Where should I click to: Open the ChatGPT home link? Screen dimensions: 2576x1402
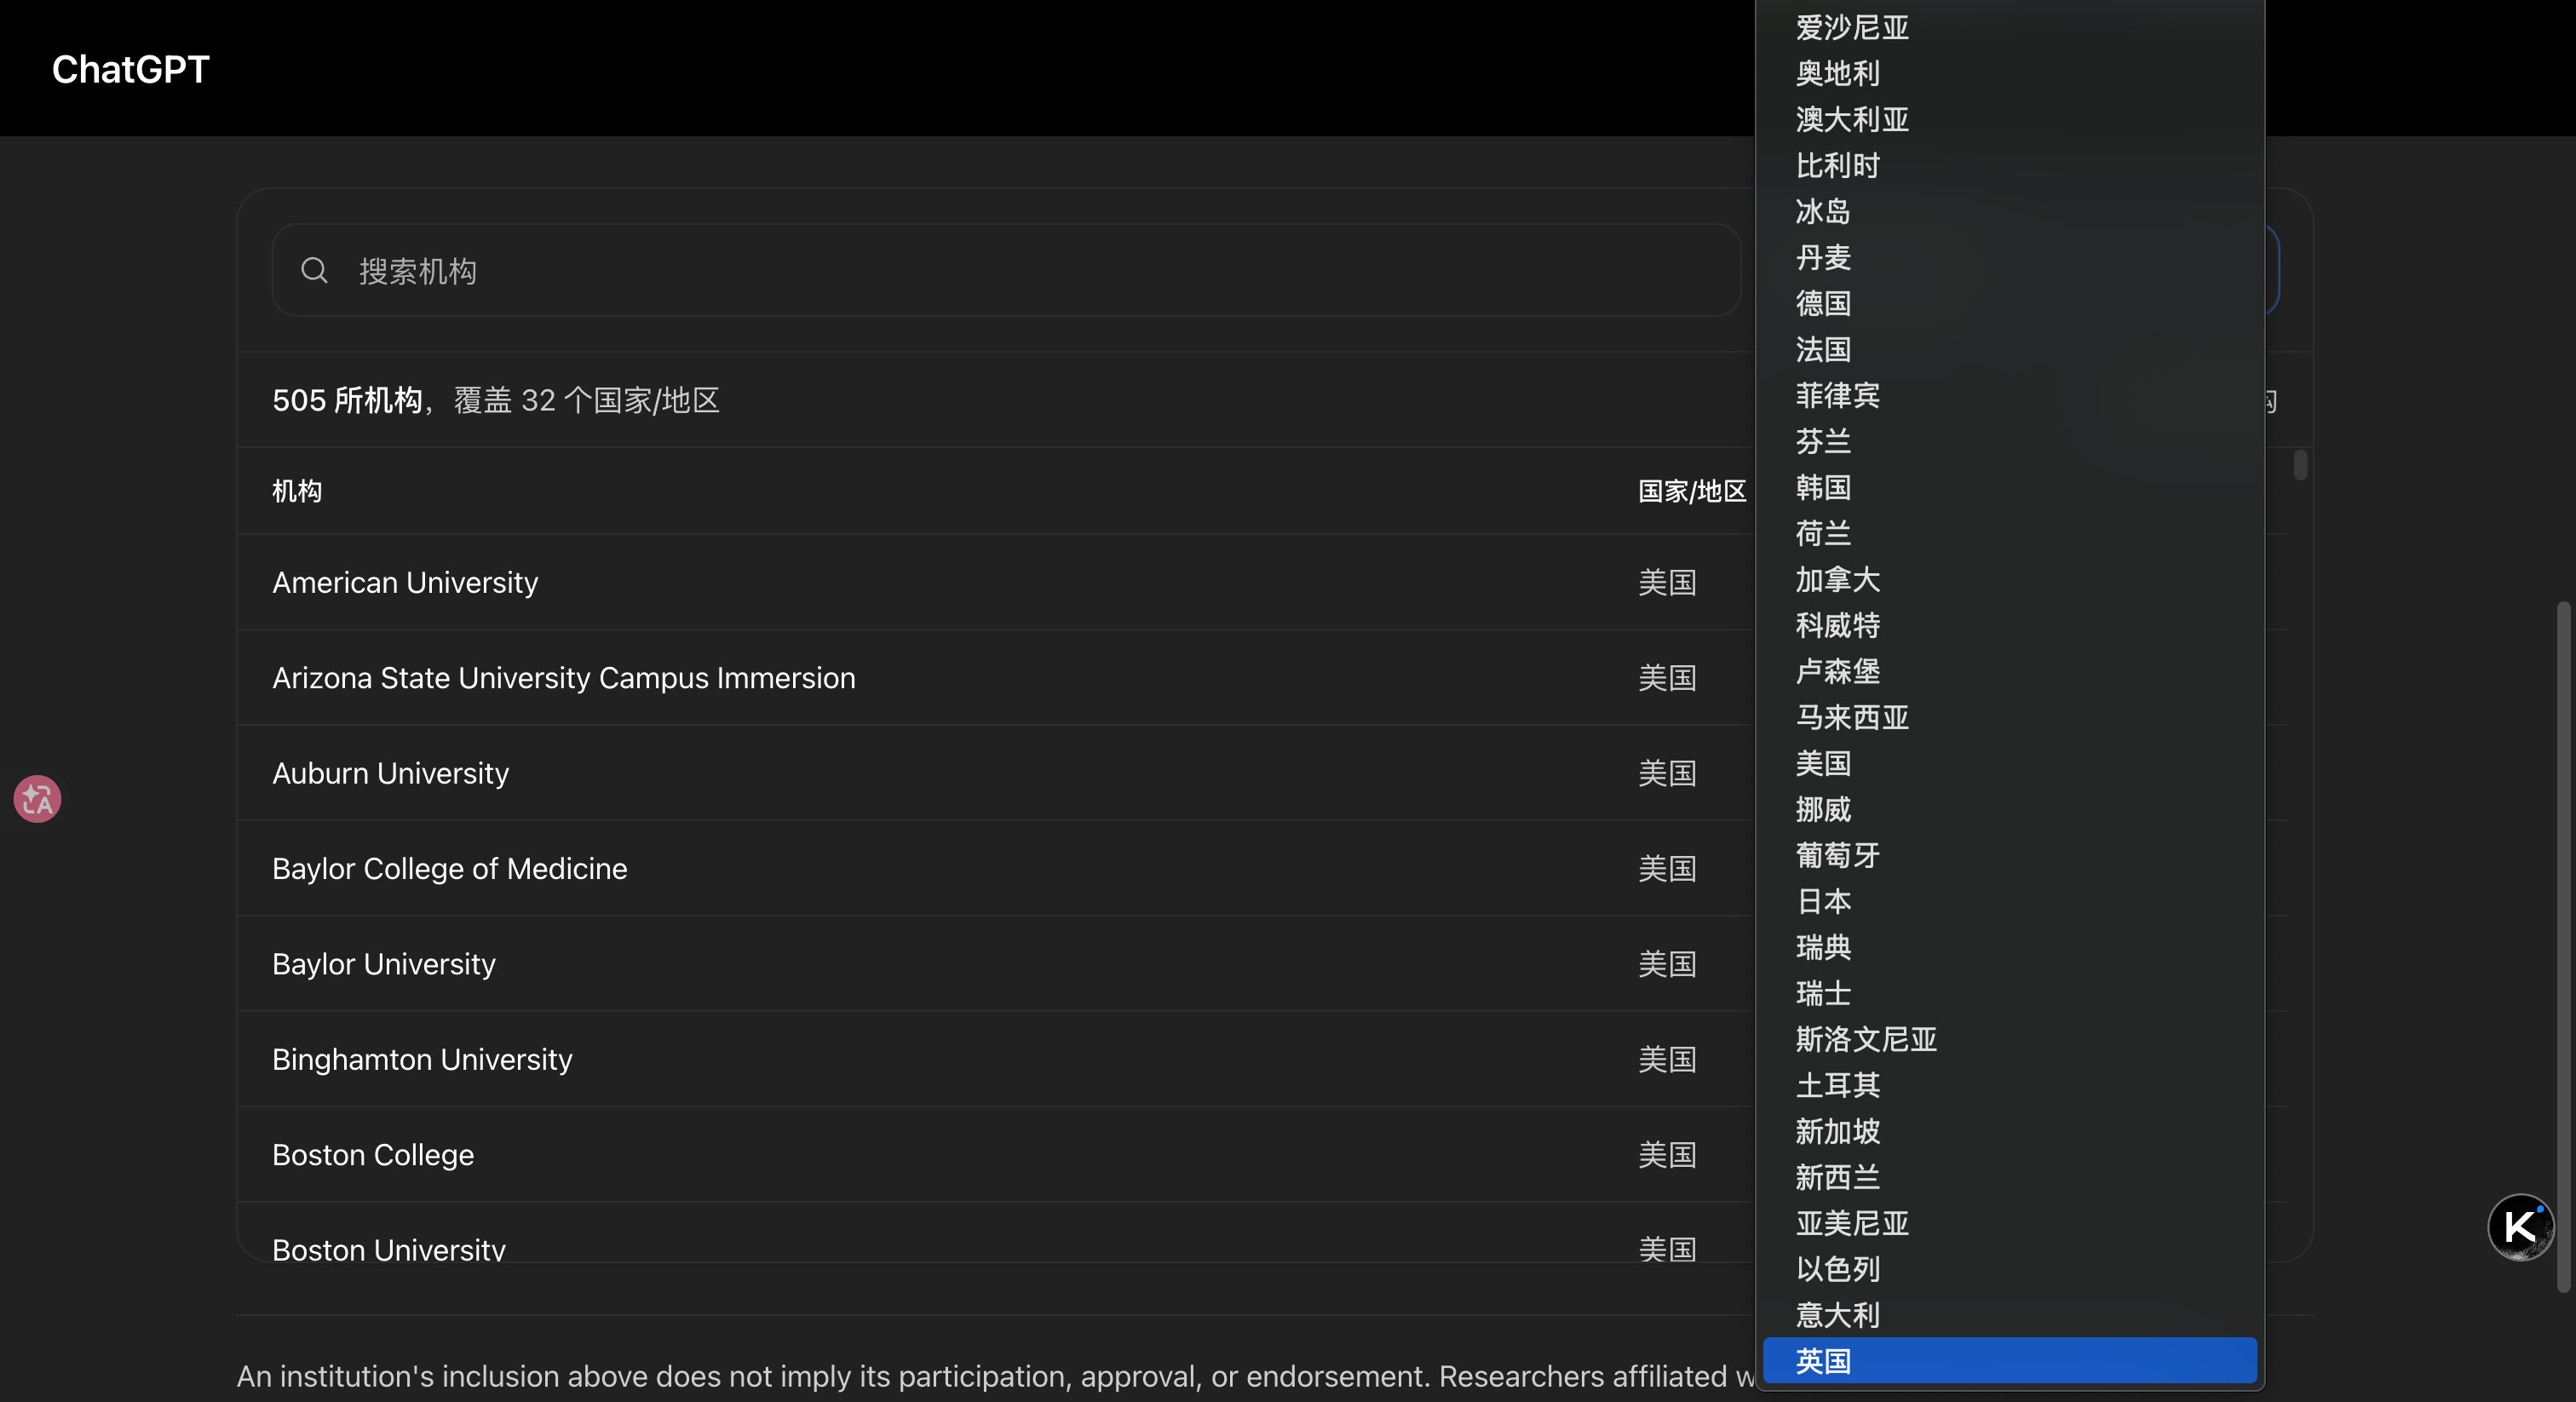pyautogui.click(x=131, y=69)
